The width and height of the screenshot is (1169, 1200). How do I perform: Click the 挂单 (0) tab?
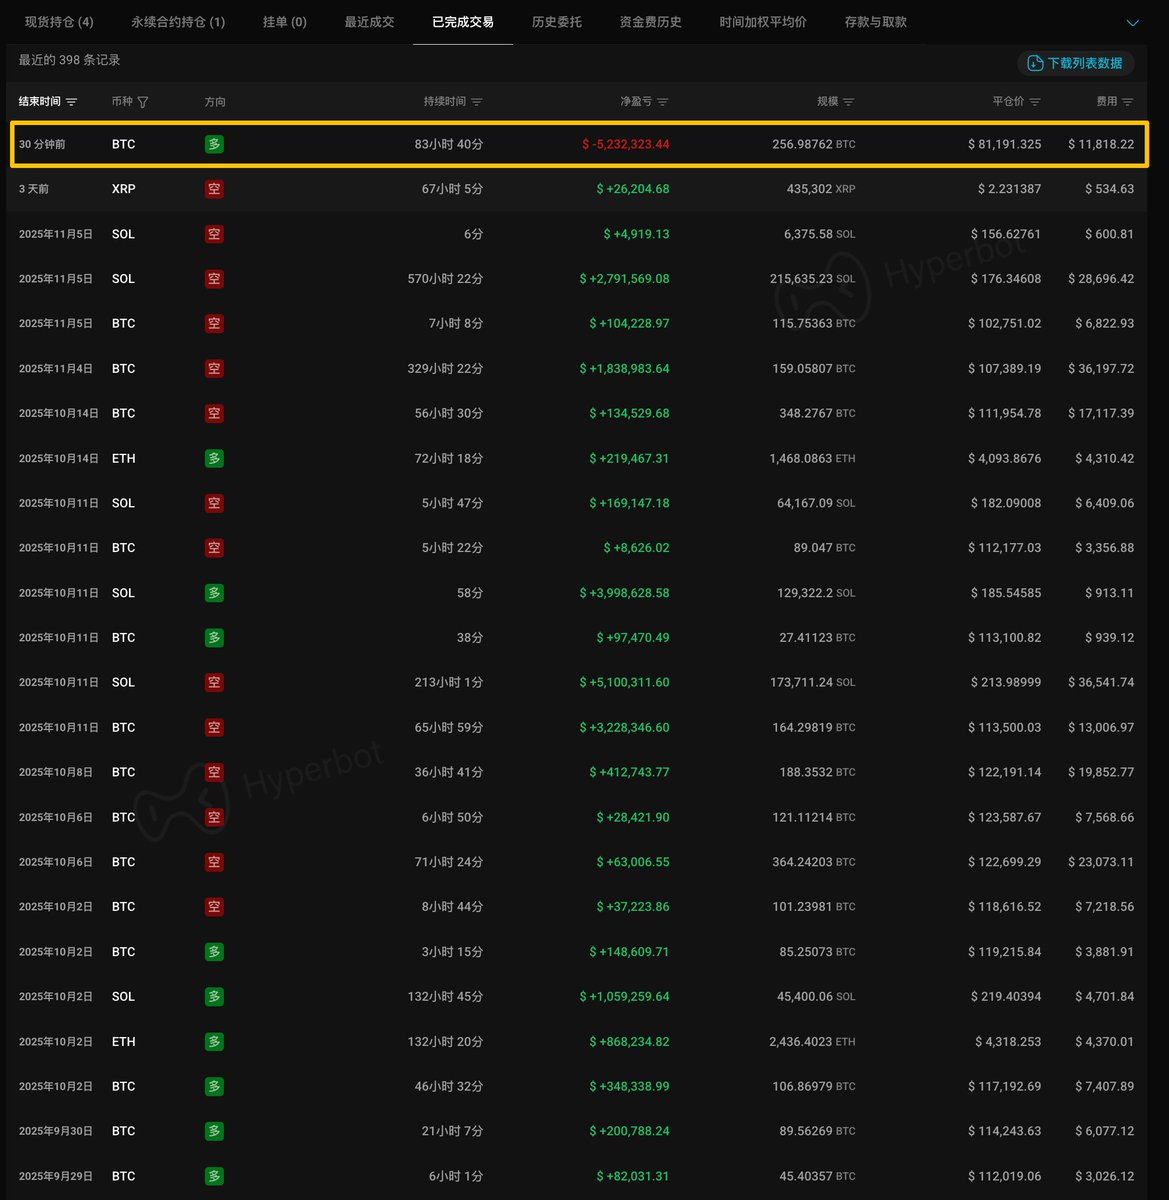284,22
